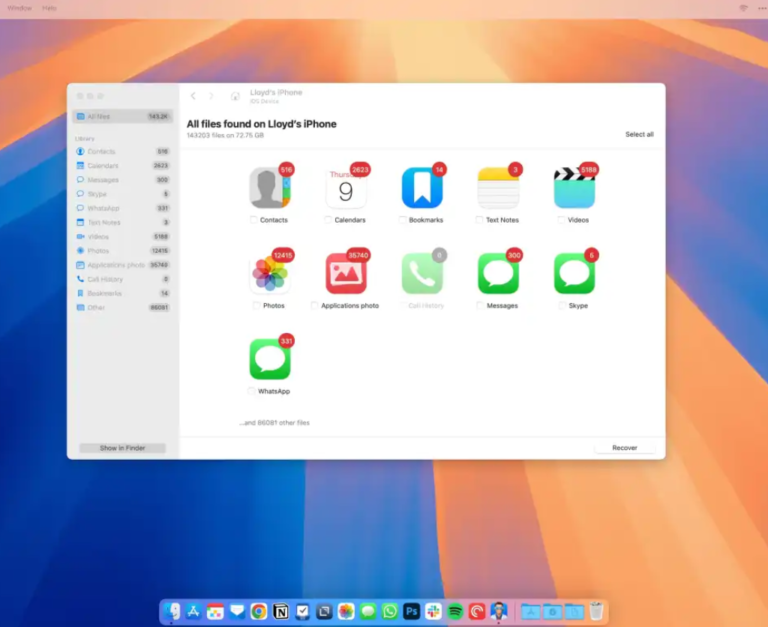Open the Photos flower icon in grid
The width and height of the screenshot is (768, 627).
point(270,273)
